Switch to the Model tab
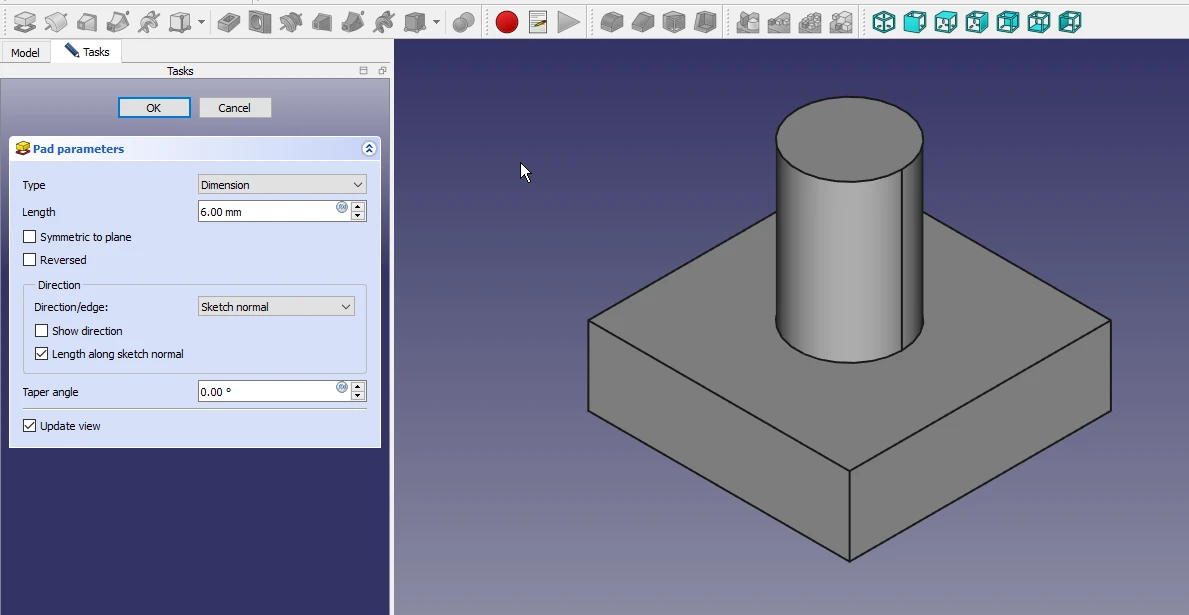Image resolution: width=1189 pixels, height=615 pixels. coord(25,52)
